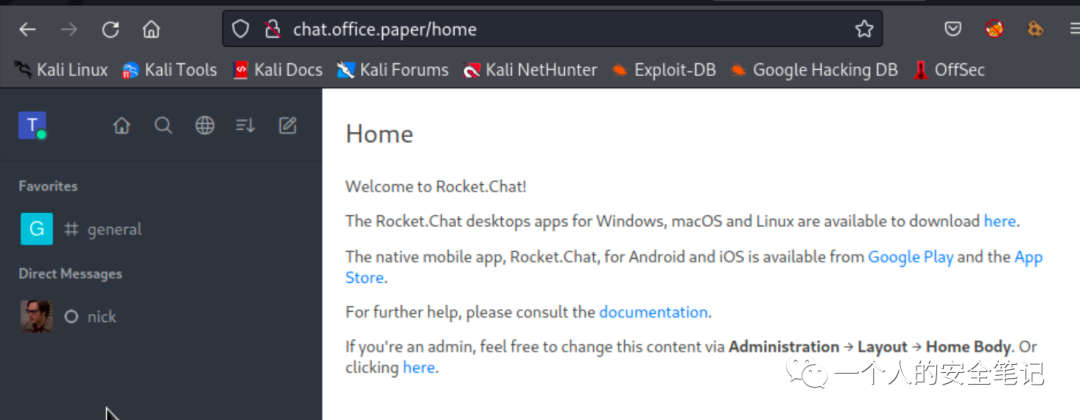The height and width of the screenshot is (420, 1080).
Task: Open the Kali NetHunter bookmark
Action: pyautogui.click(x=530, y=70)
